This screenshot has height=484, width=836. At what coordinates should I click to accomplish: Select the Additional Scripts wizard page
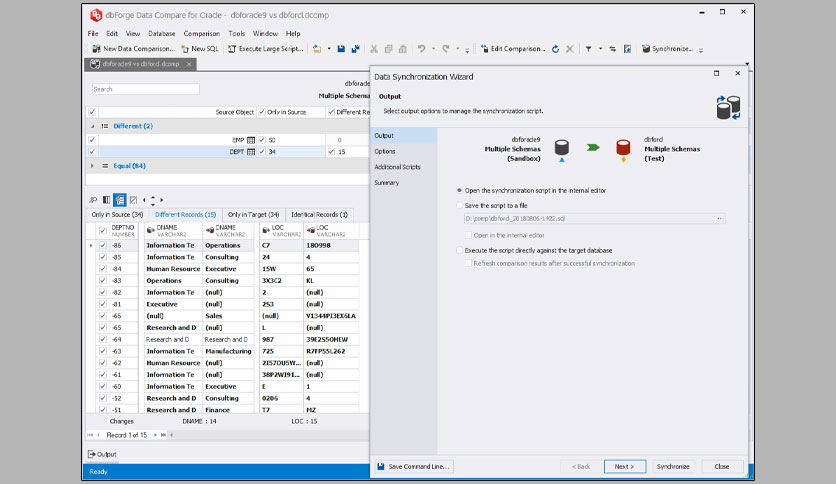click(x=397, y=167)
